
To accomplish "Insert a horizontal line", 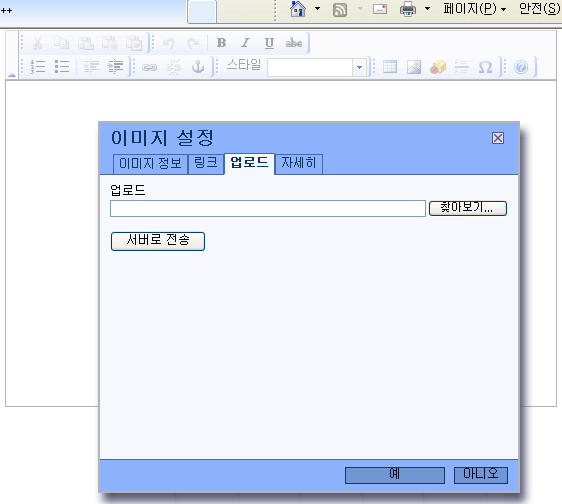I will [462, 67].
